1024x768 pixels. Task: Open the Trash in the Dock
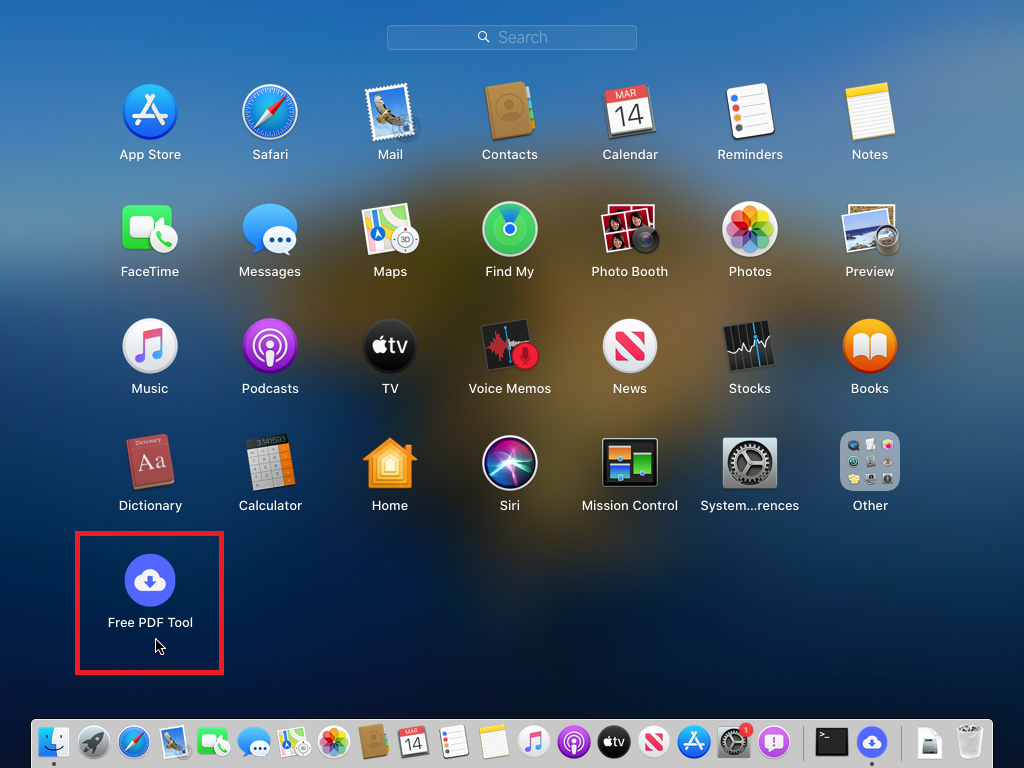[969, 743]
